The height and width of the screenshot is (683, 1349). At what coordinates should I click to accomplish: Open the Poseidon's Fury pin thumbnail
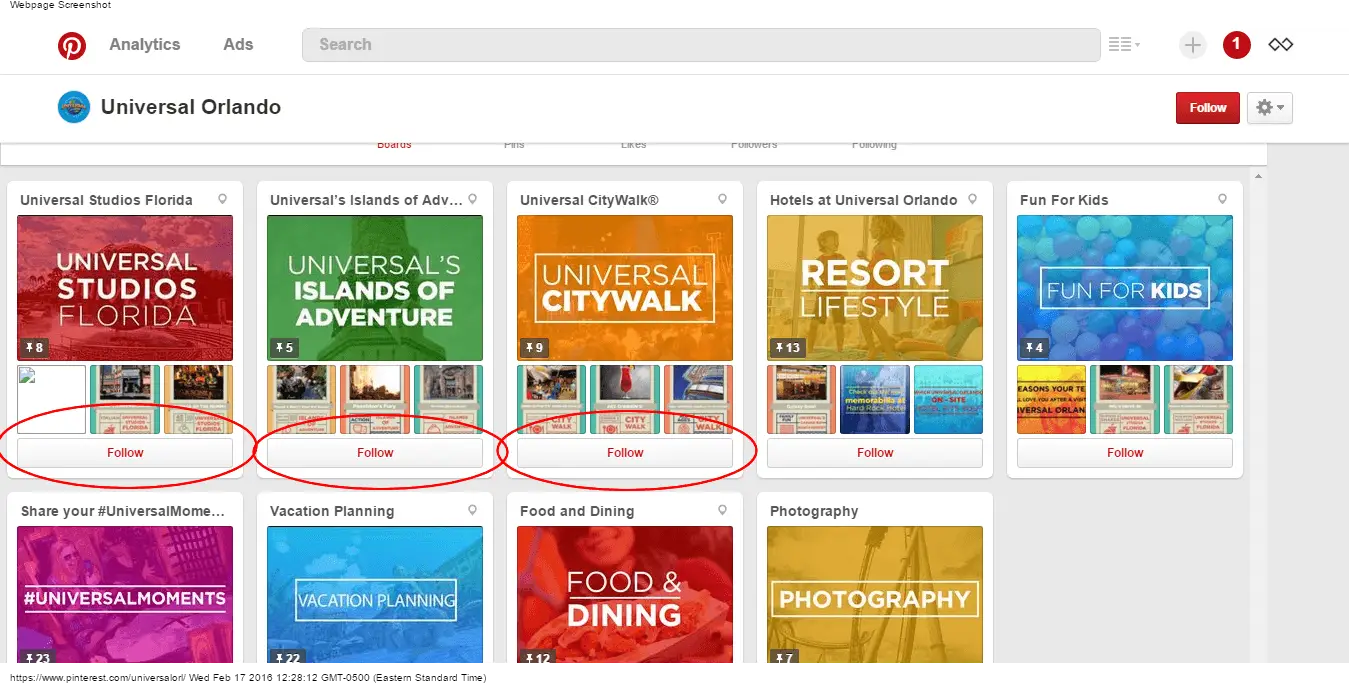pos(375,400)
